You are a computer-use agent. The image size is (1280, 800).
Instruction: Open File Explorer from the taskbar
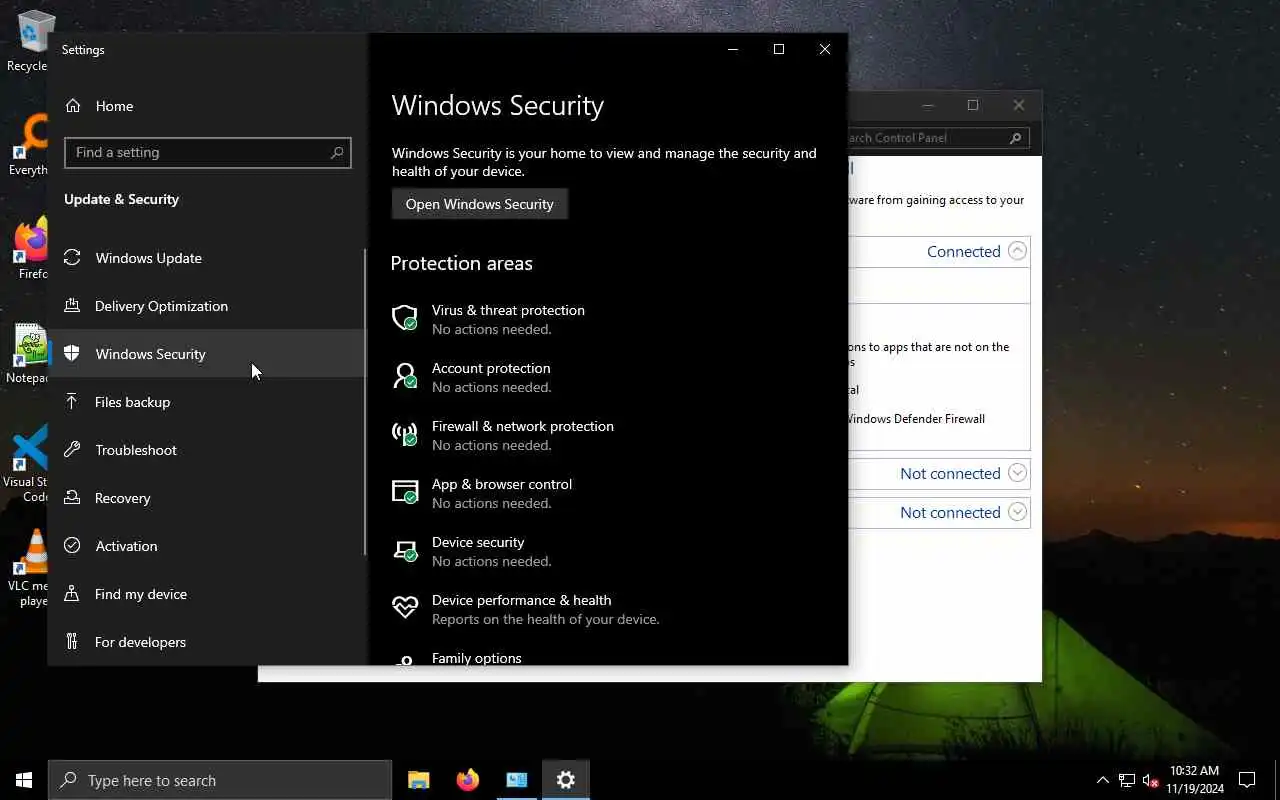(x=418, y=780)
